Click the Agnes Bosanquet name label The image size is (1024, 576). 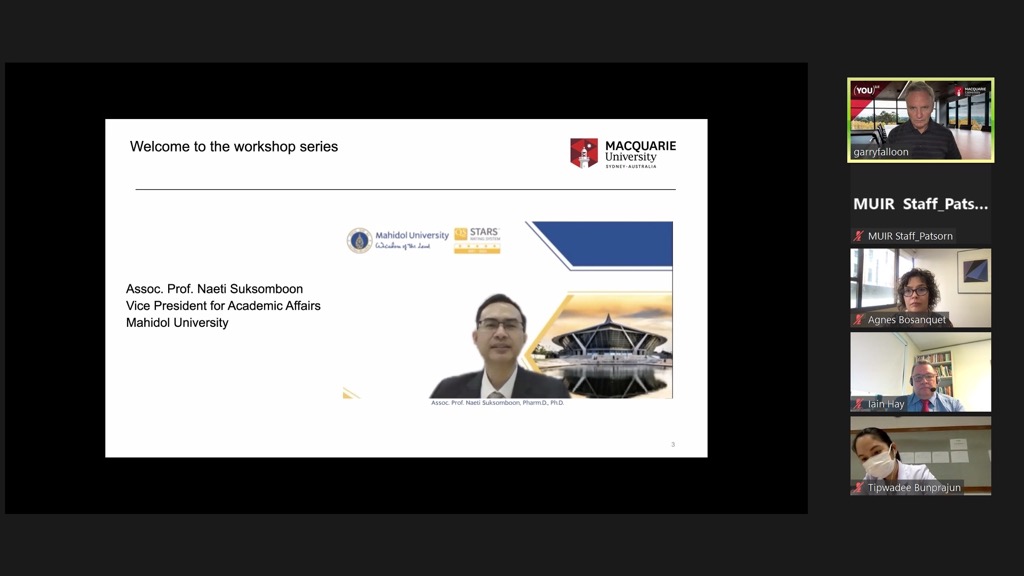pos(908,320)
